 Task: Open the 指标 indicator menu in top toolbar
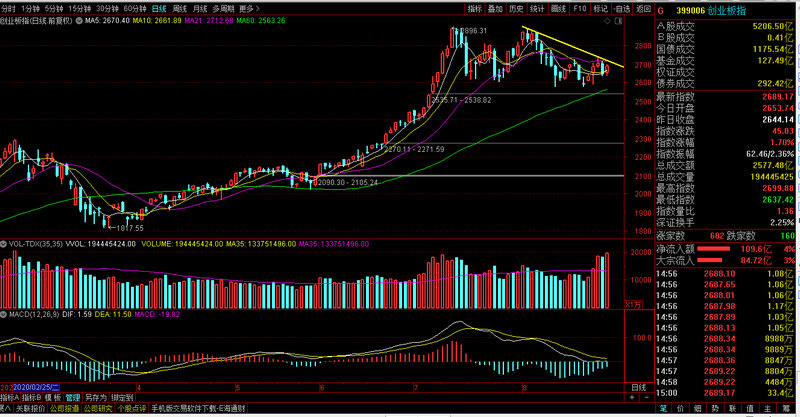pyautogui.click(x=475, y=8)
